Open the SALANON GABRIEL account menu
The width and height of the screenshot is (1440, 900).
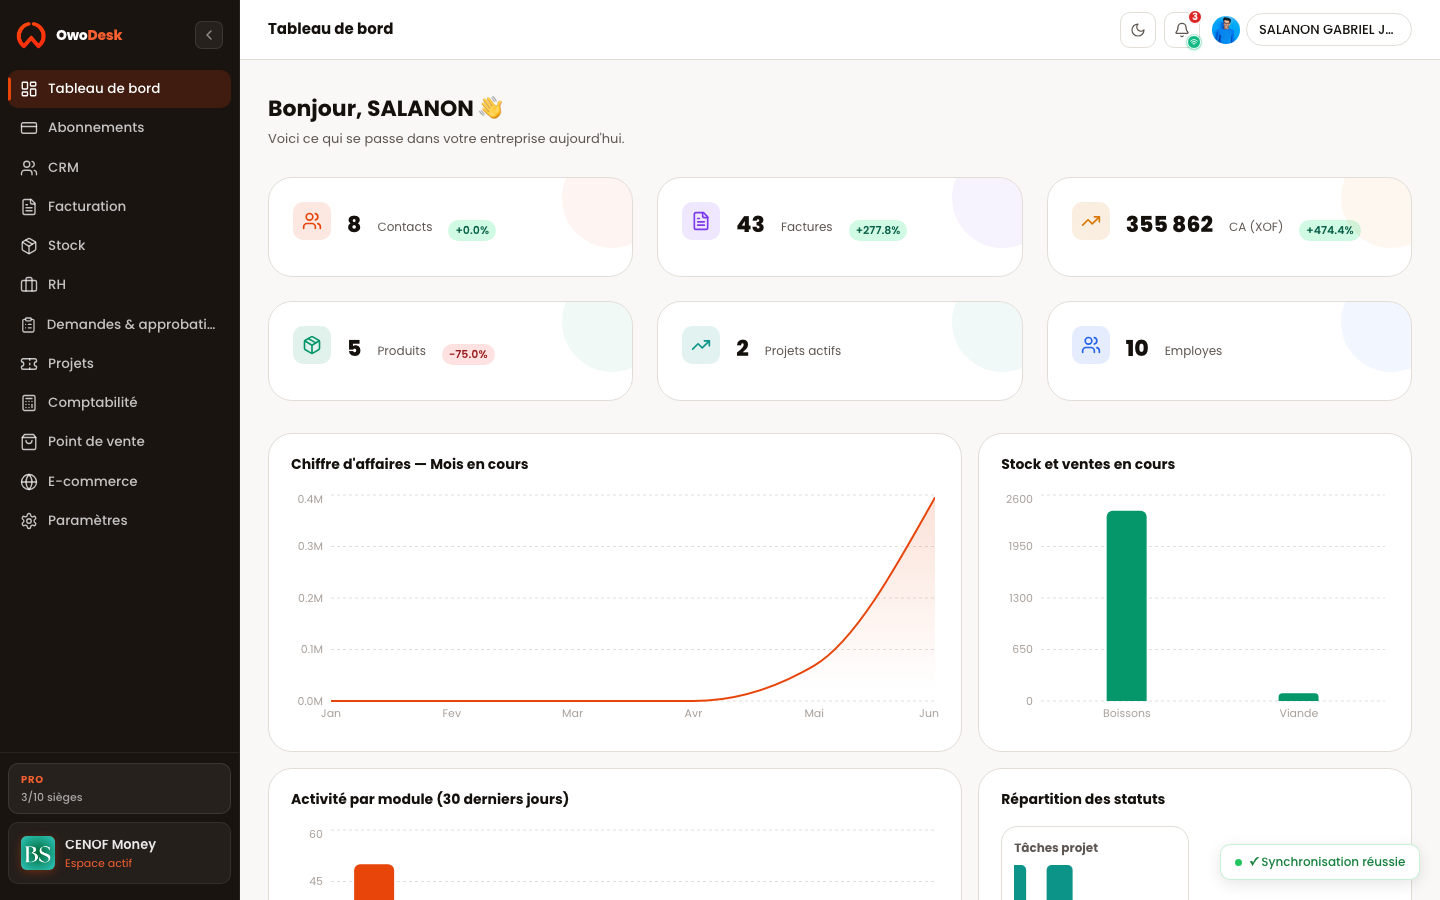coord(1328,30)
